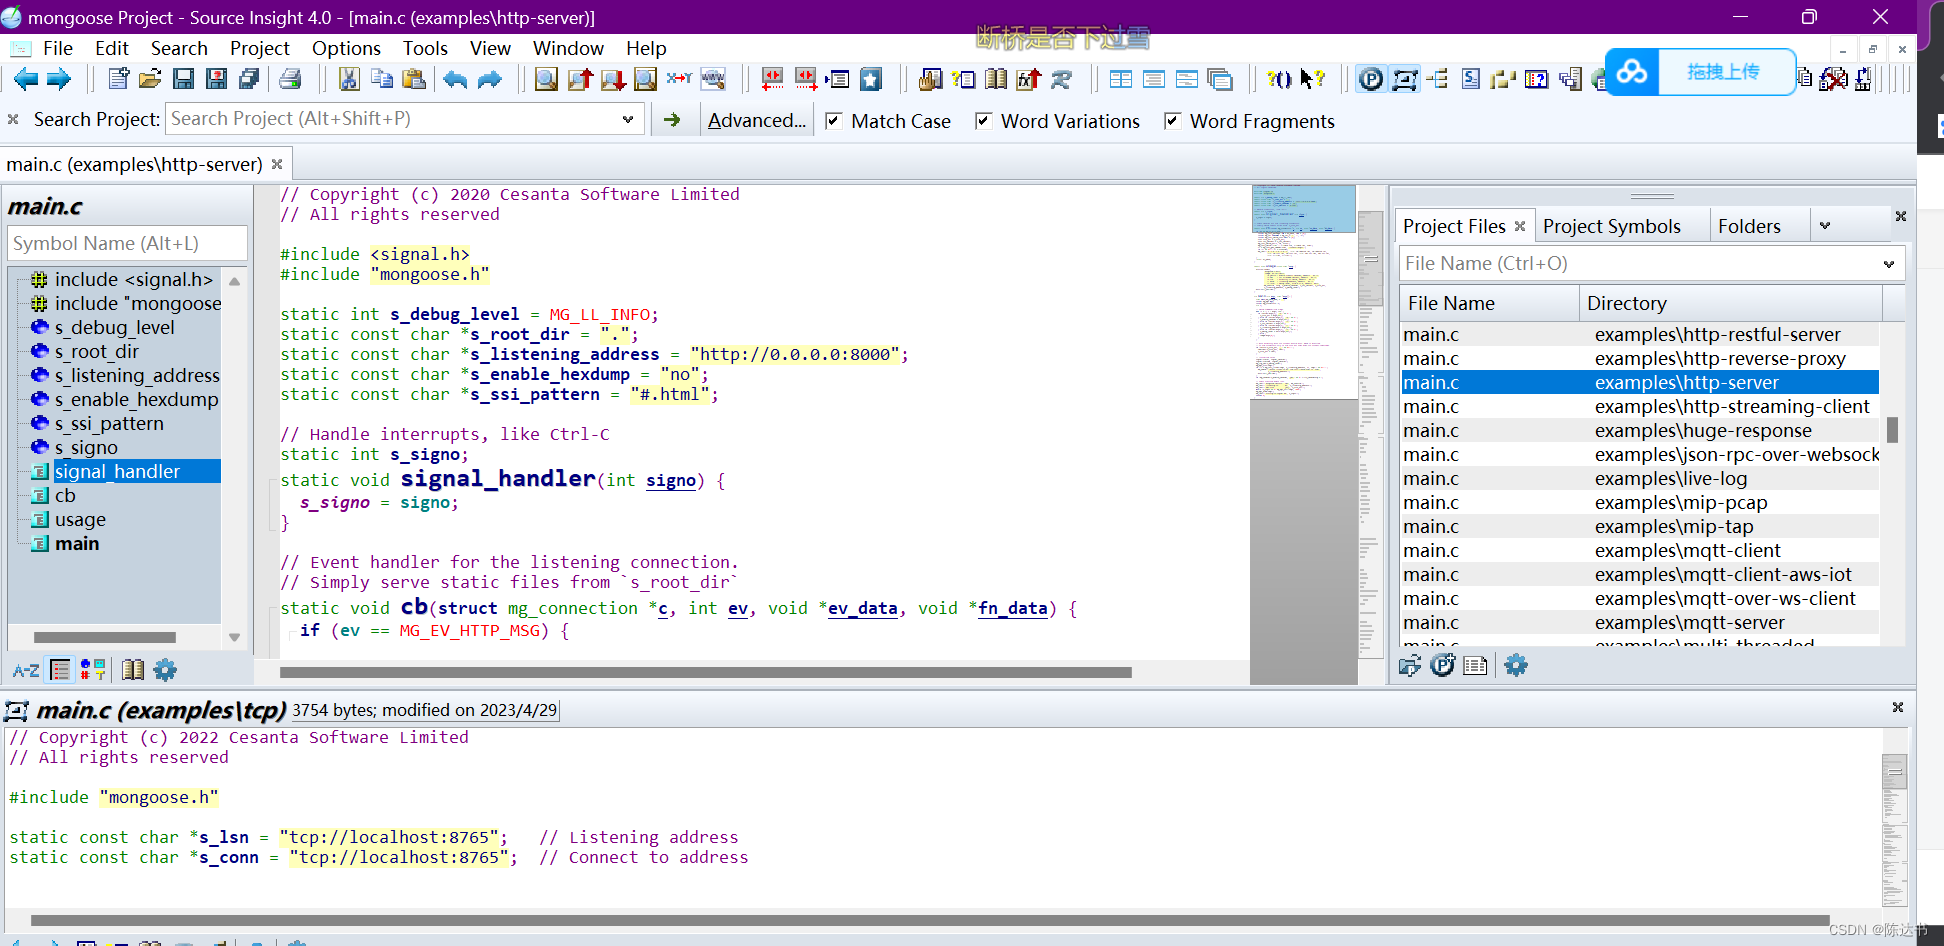Click the Symbol Name search field
Screen dimensions: 1944x946
pos(127,243)
